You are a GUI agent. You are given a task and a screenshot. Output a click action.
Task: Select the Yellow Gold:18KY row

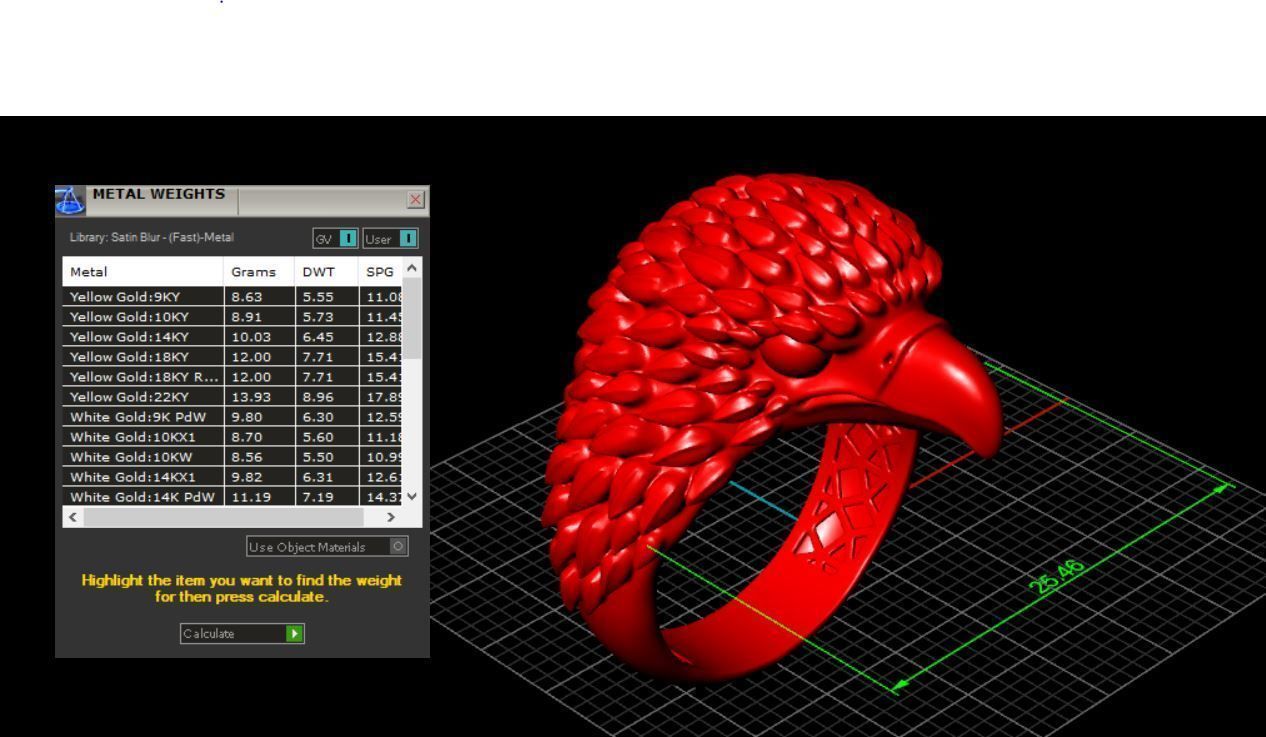(232, 357)
